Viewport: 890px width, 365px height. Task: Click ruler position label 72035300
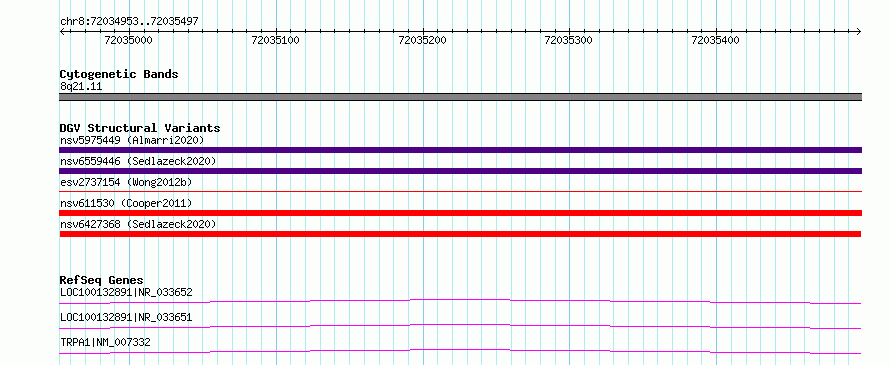(568, 40)
